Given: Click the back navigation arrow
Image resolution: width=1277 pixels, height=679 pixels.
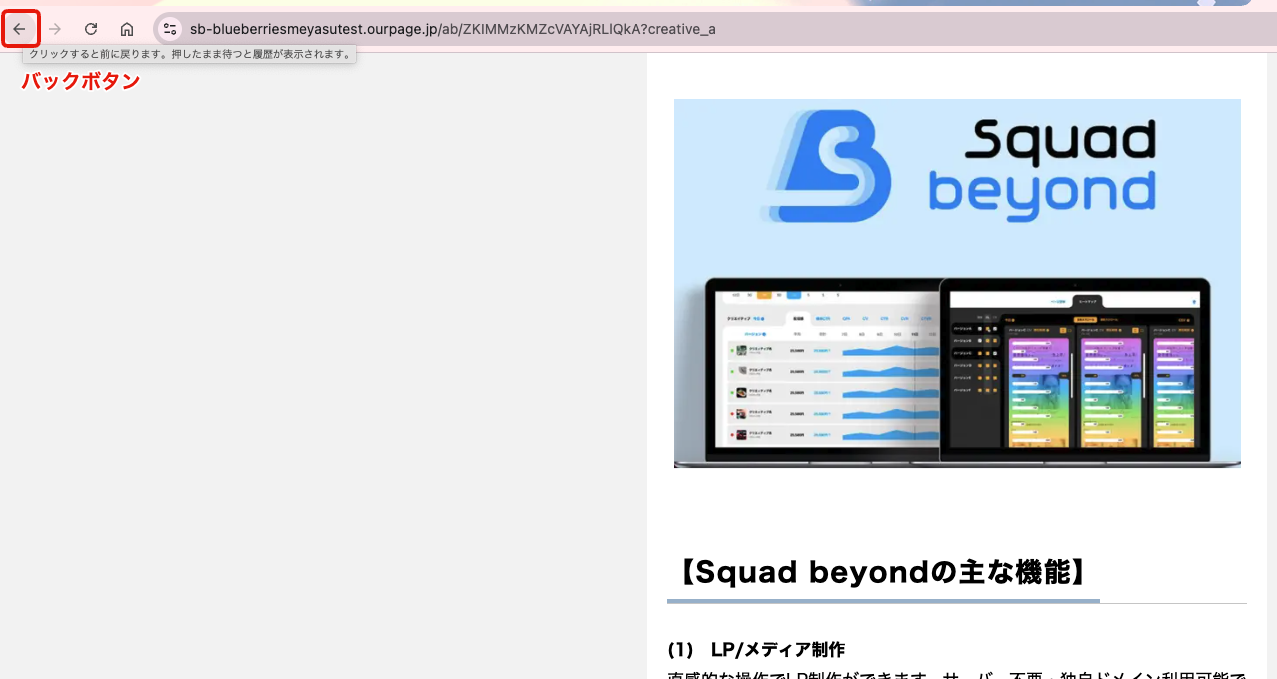Looking at the screenshot, I should [x=21, y=29].
